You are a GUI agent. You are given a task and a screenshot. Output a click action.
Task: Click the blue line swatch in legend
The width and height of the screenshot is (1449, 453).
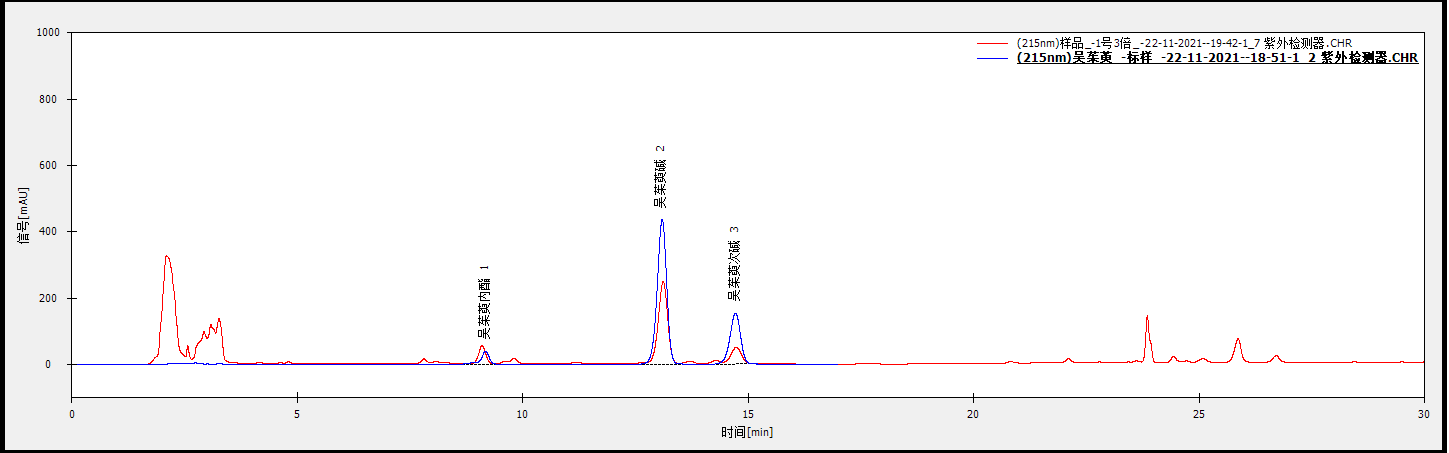point(994,58)
